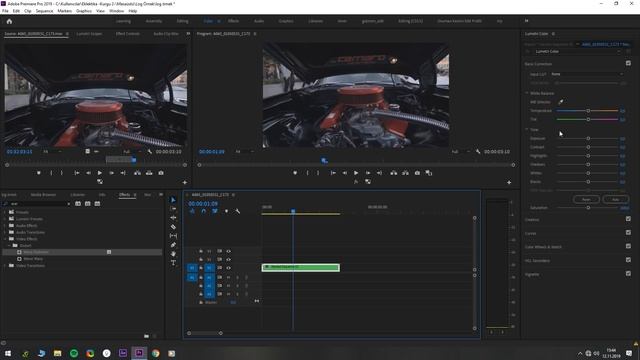
Task: Toggle the top video track's eye visibility
Action: (x=229, y=251)
